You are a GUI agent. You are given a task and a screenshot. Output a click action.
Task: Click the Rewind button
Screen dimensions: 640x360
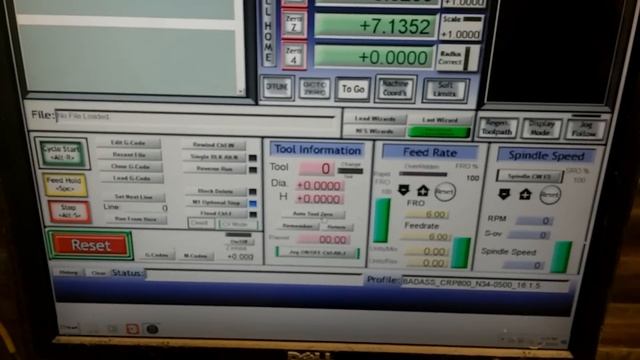(214, 145)
